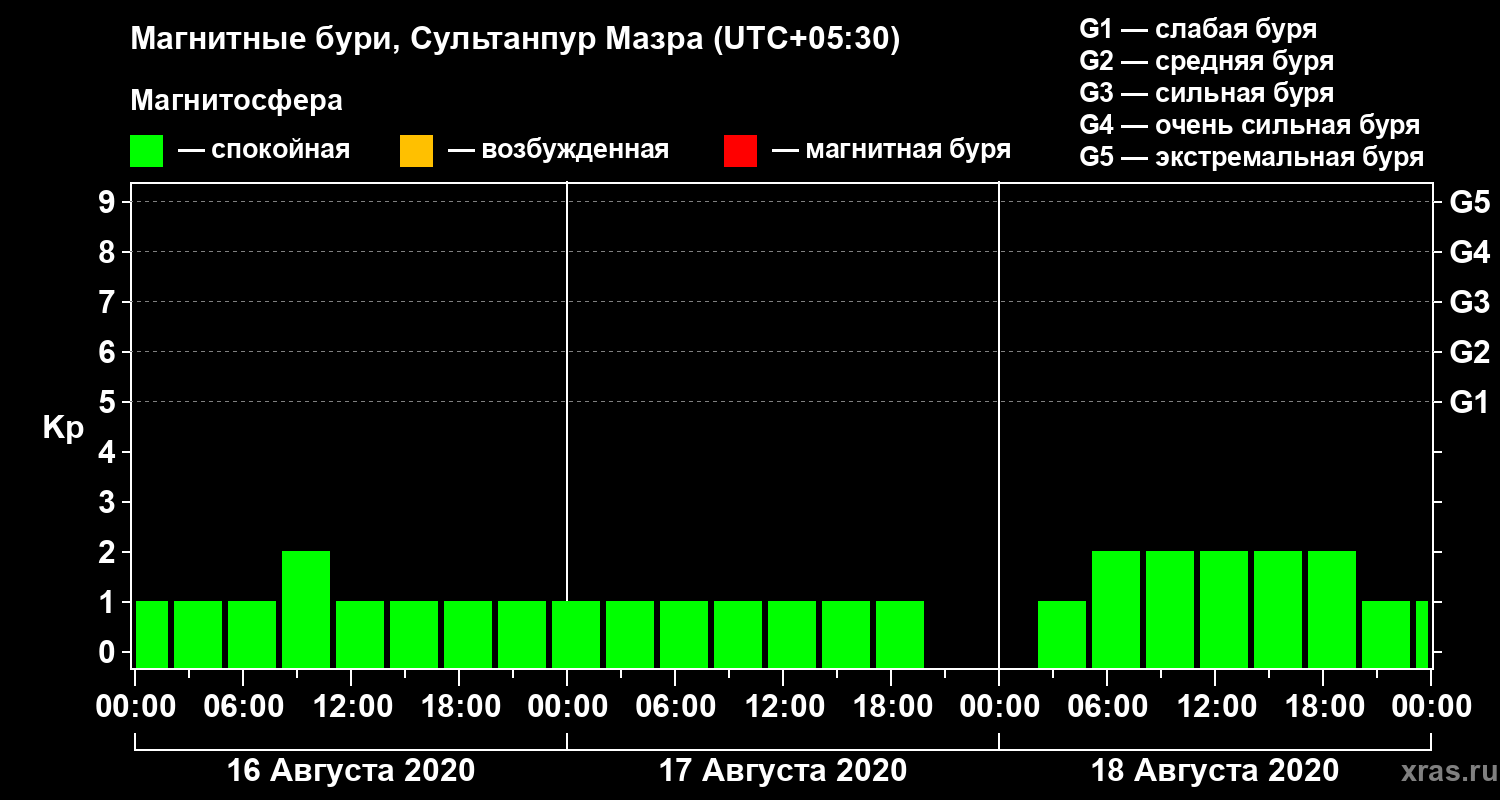This screenshot has height=800, width=1500.
Task: Click the first Kp 2 bar at 06:00 on 18 August
Action: (1116, 609)
